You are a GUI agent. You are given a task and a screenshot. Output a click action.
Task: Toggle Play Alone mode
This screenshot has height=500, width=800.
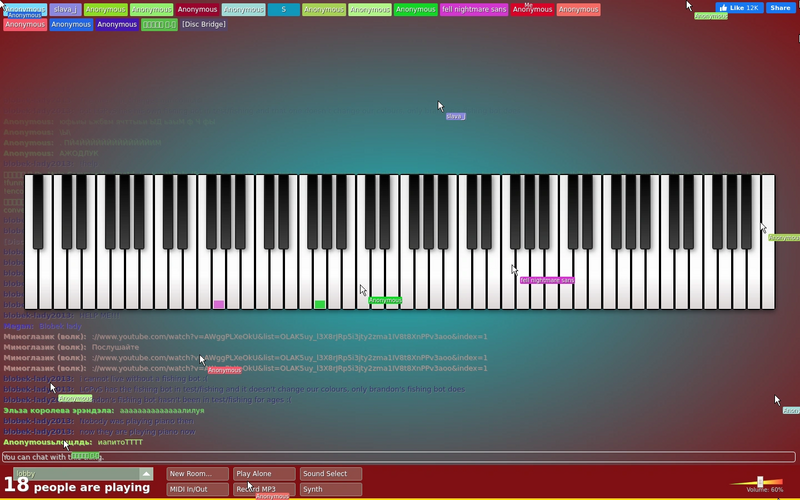click(x=264, y=474)
